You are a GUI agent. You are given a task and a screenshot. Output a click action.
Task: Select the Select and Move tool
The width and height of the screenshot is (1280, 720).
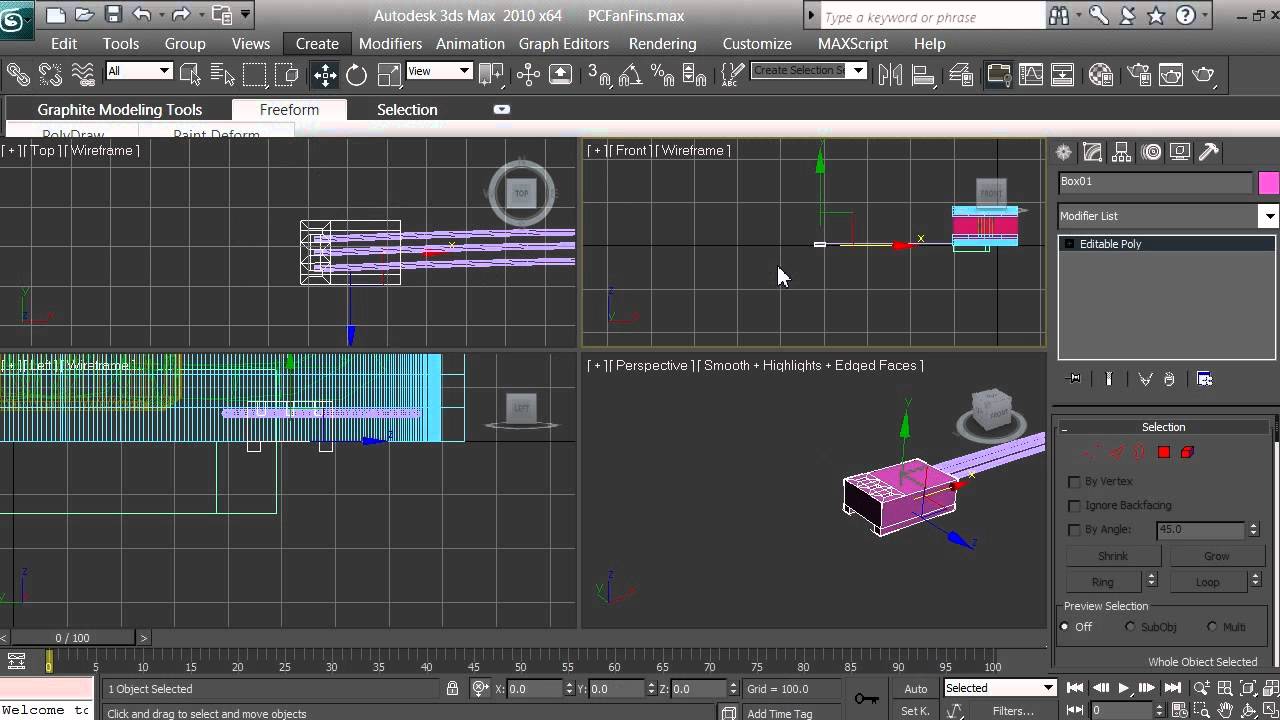(x=325, y=74)
